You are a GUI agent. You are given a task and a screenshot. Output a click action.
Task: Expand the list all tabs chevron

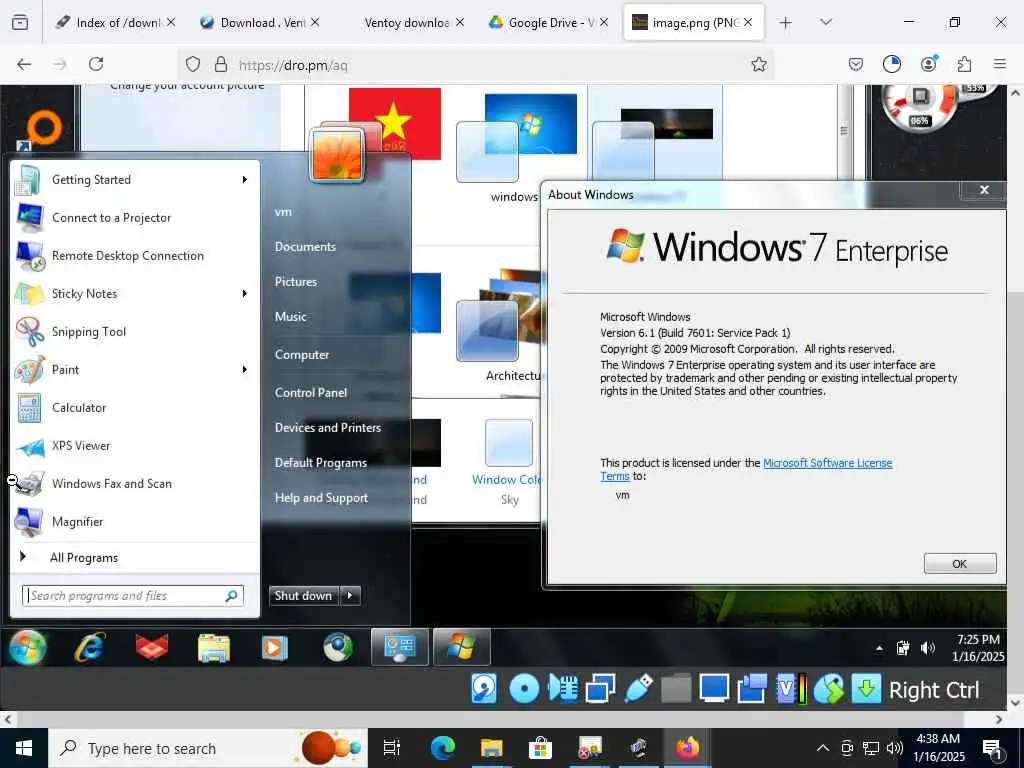[825, 23]
